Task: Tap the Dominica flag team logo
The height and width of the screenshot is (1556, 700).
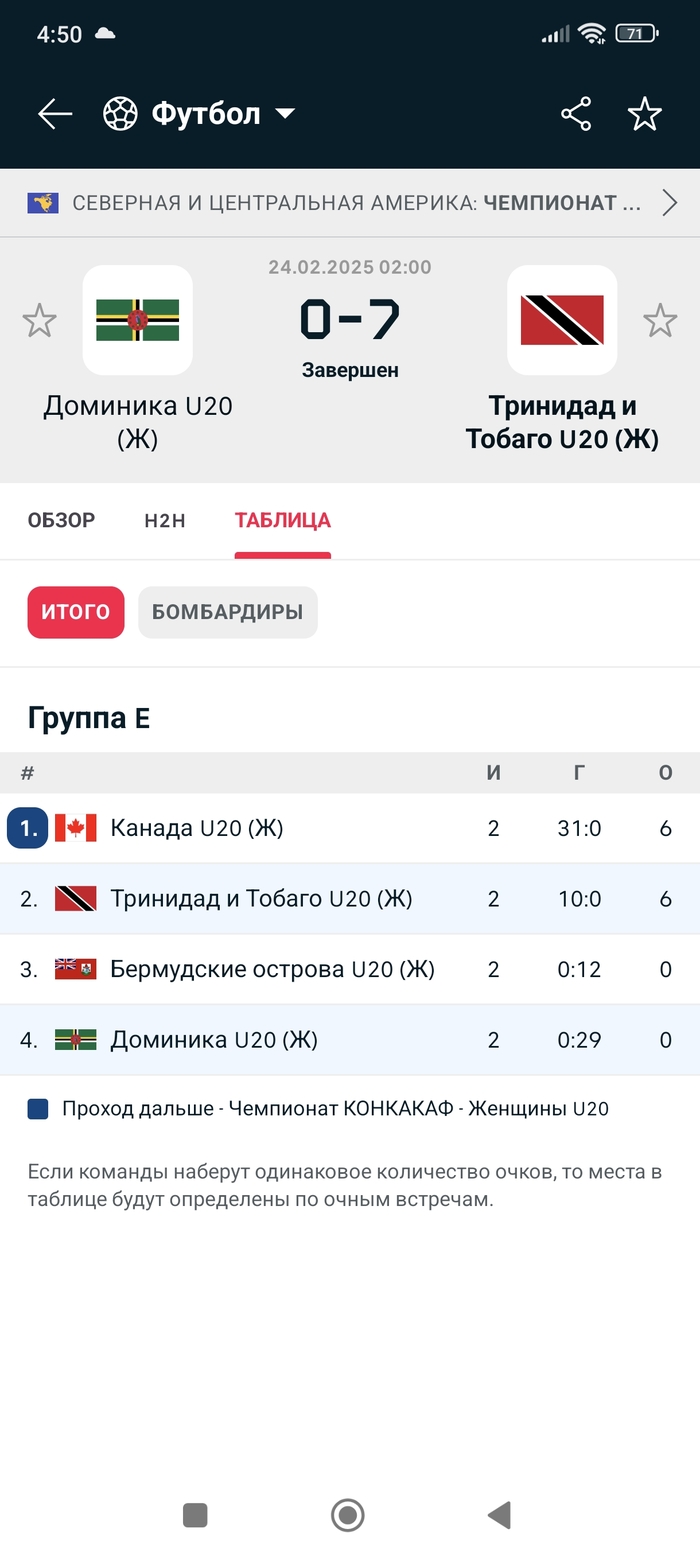Action: (x=138, y=320)
